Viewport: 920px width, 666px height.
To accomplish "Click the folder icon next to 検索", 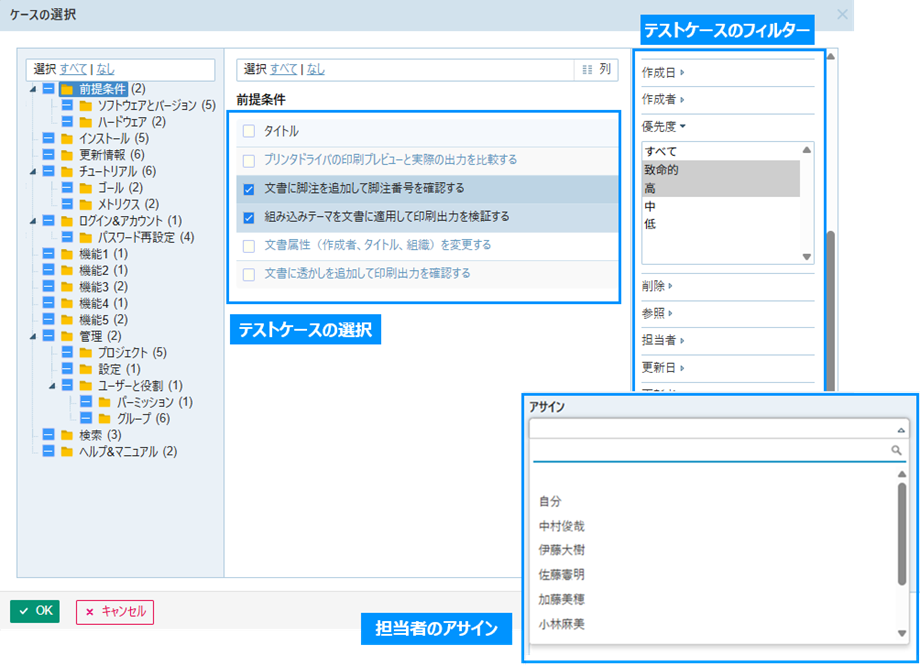I will 67,435.
